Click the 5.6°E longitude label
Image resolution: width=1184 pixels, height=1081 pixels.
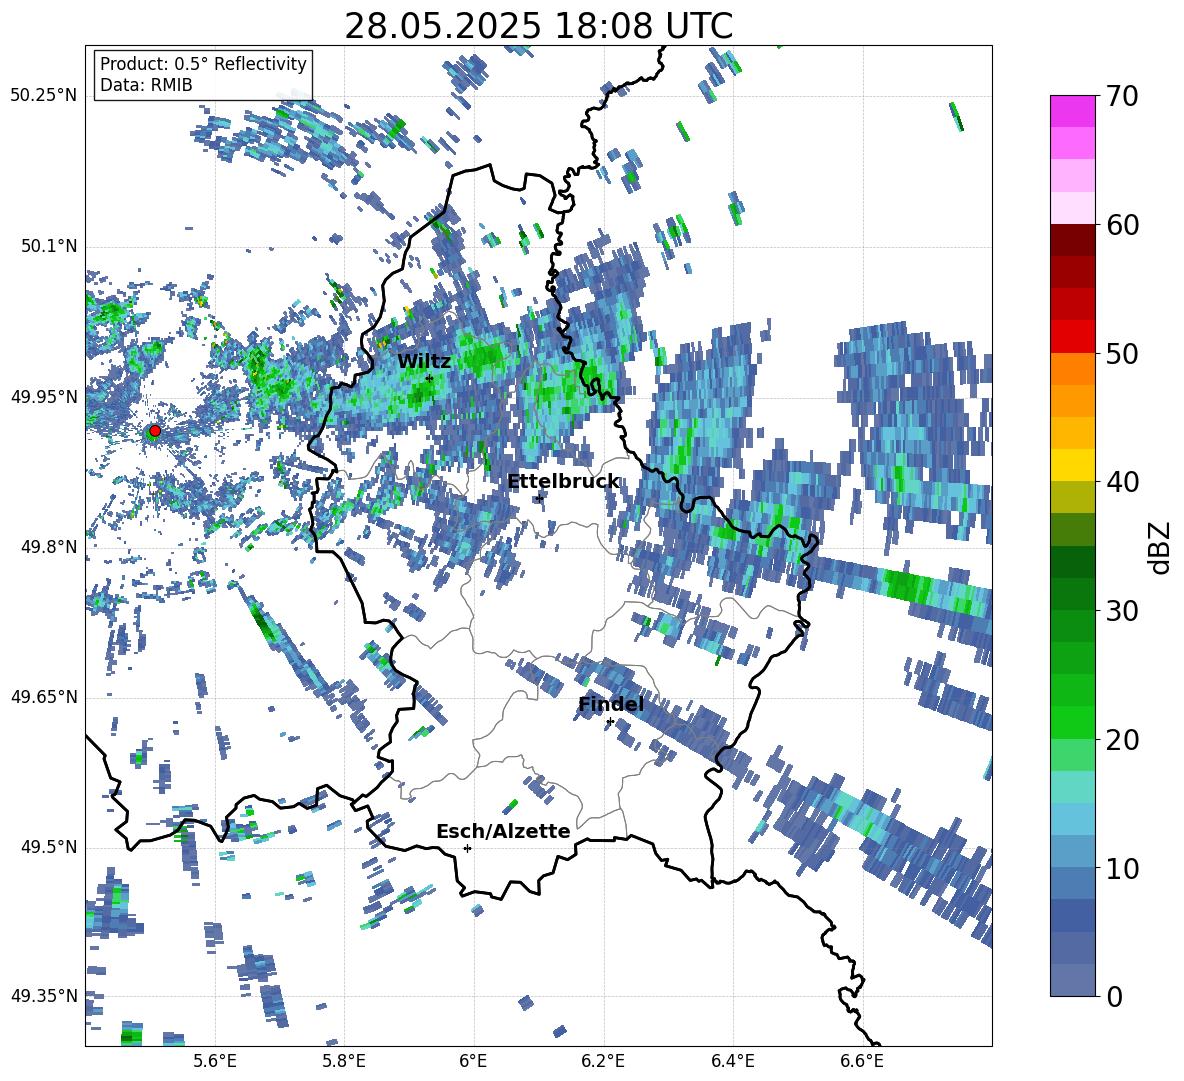(x=216, y=1061)
